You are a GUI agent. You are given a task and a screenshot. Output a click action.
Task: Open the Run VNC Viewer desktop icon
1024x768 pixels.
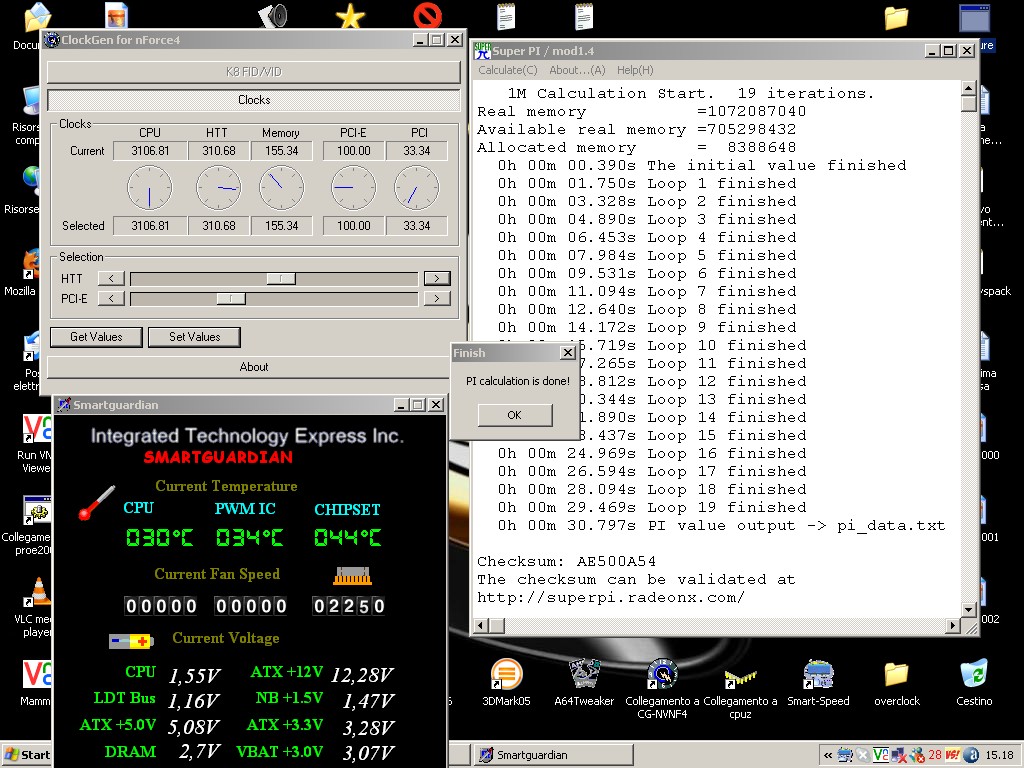[x=37, y=429]
